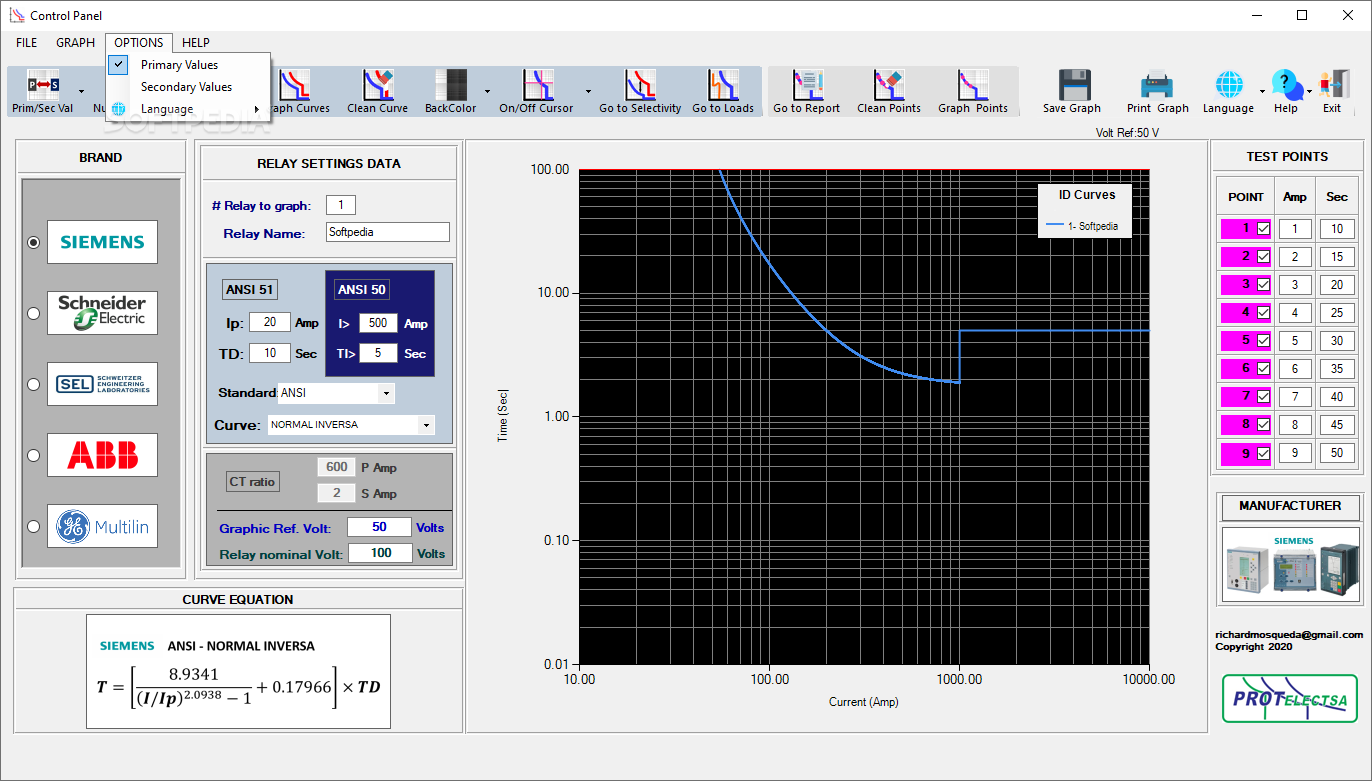Click the Clean Points toolbar icon
The height and width of the screenshot is (781, 1372).
coord(889,86)
